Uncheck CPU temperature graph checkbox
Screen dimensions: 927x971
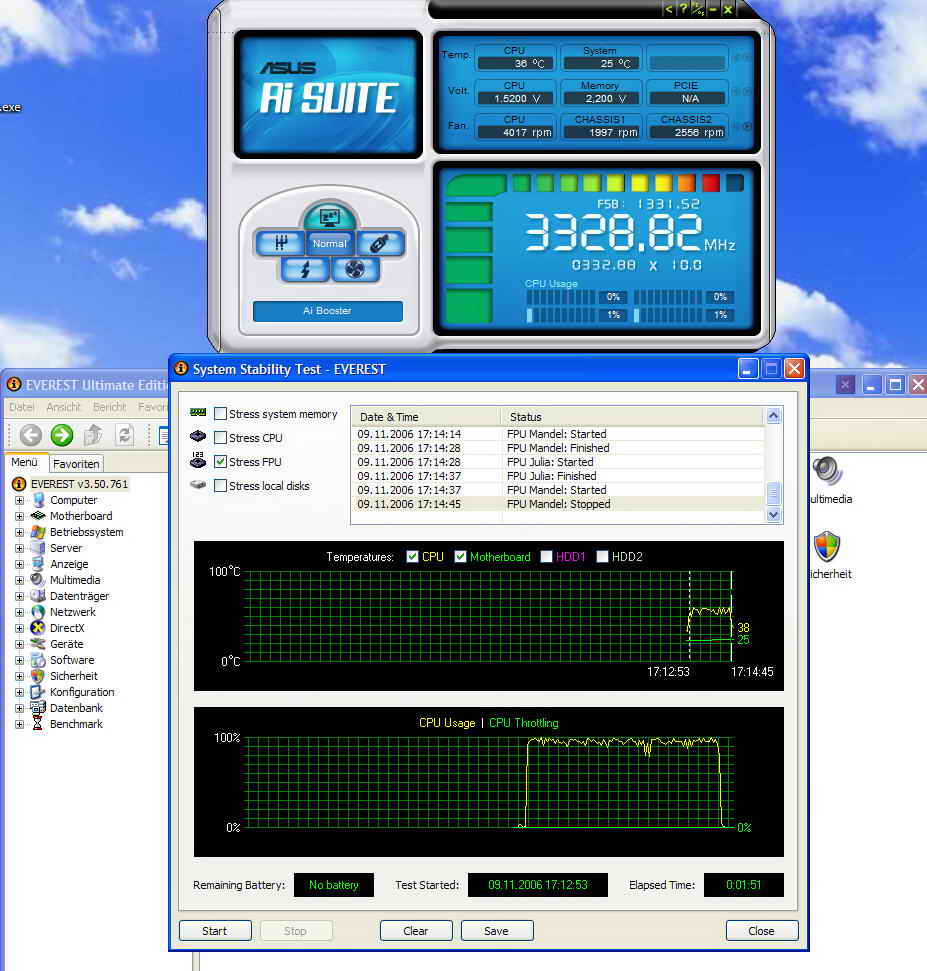coord(412,557)
